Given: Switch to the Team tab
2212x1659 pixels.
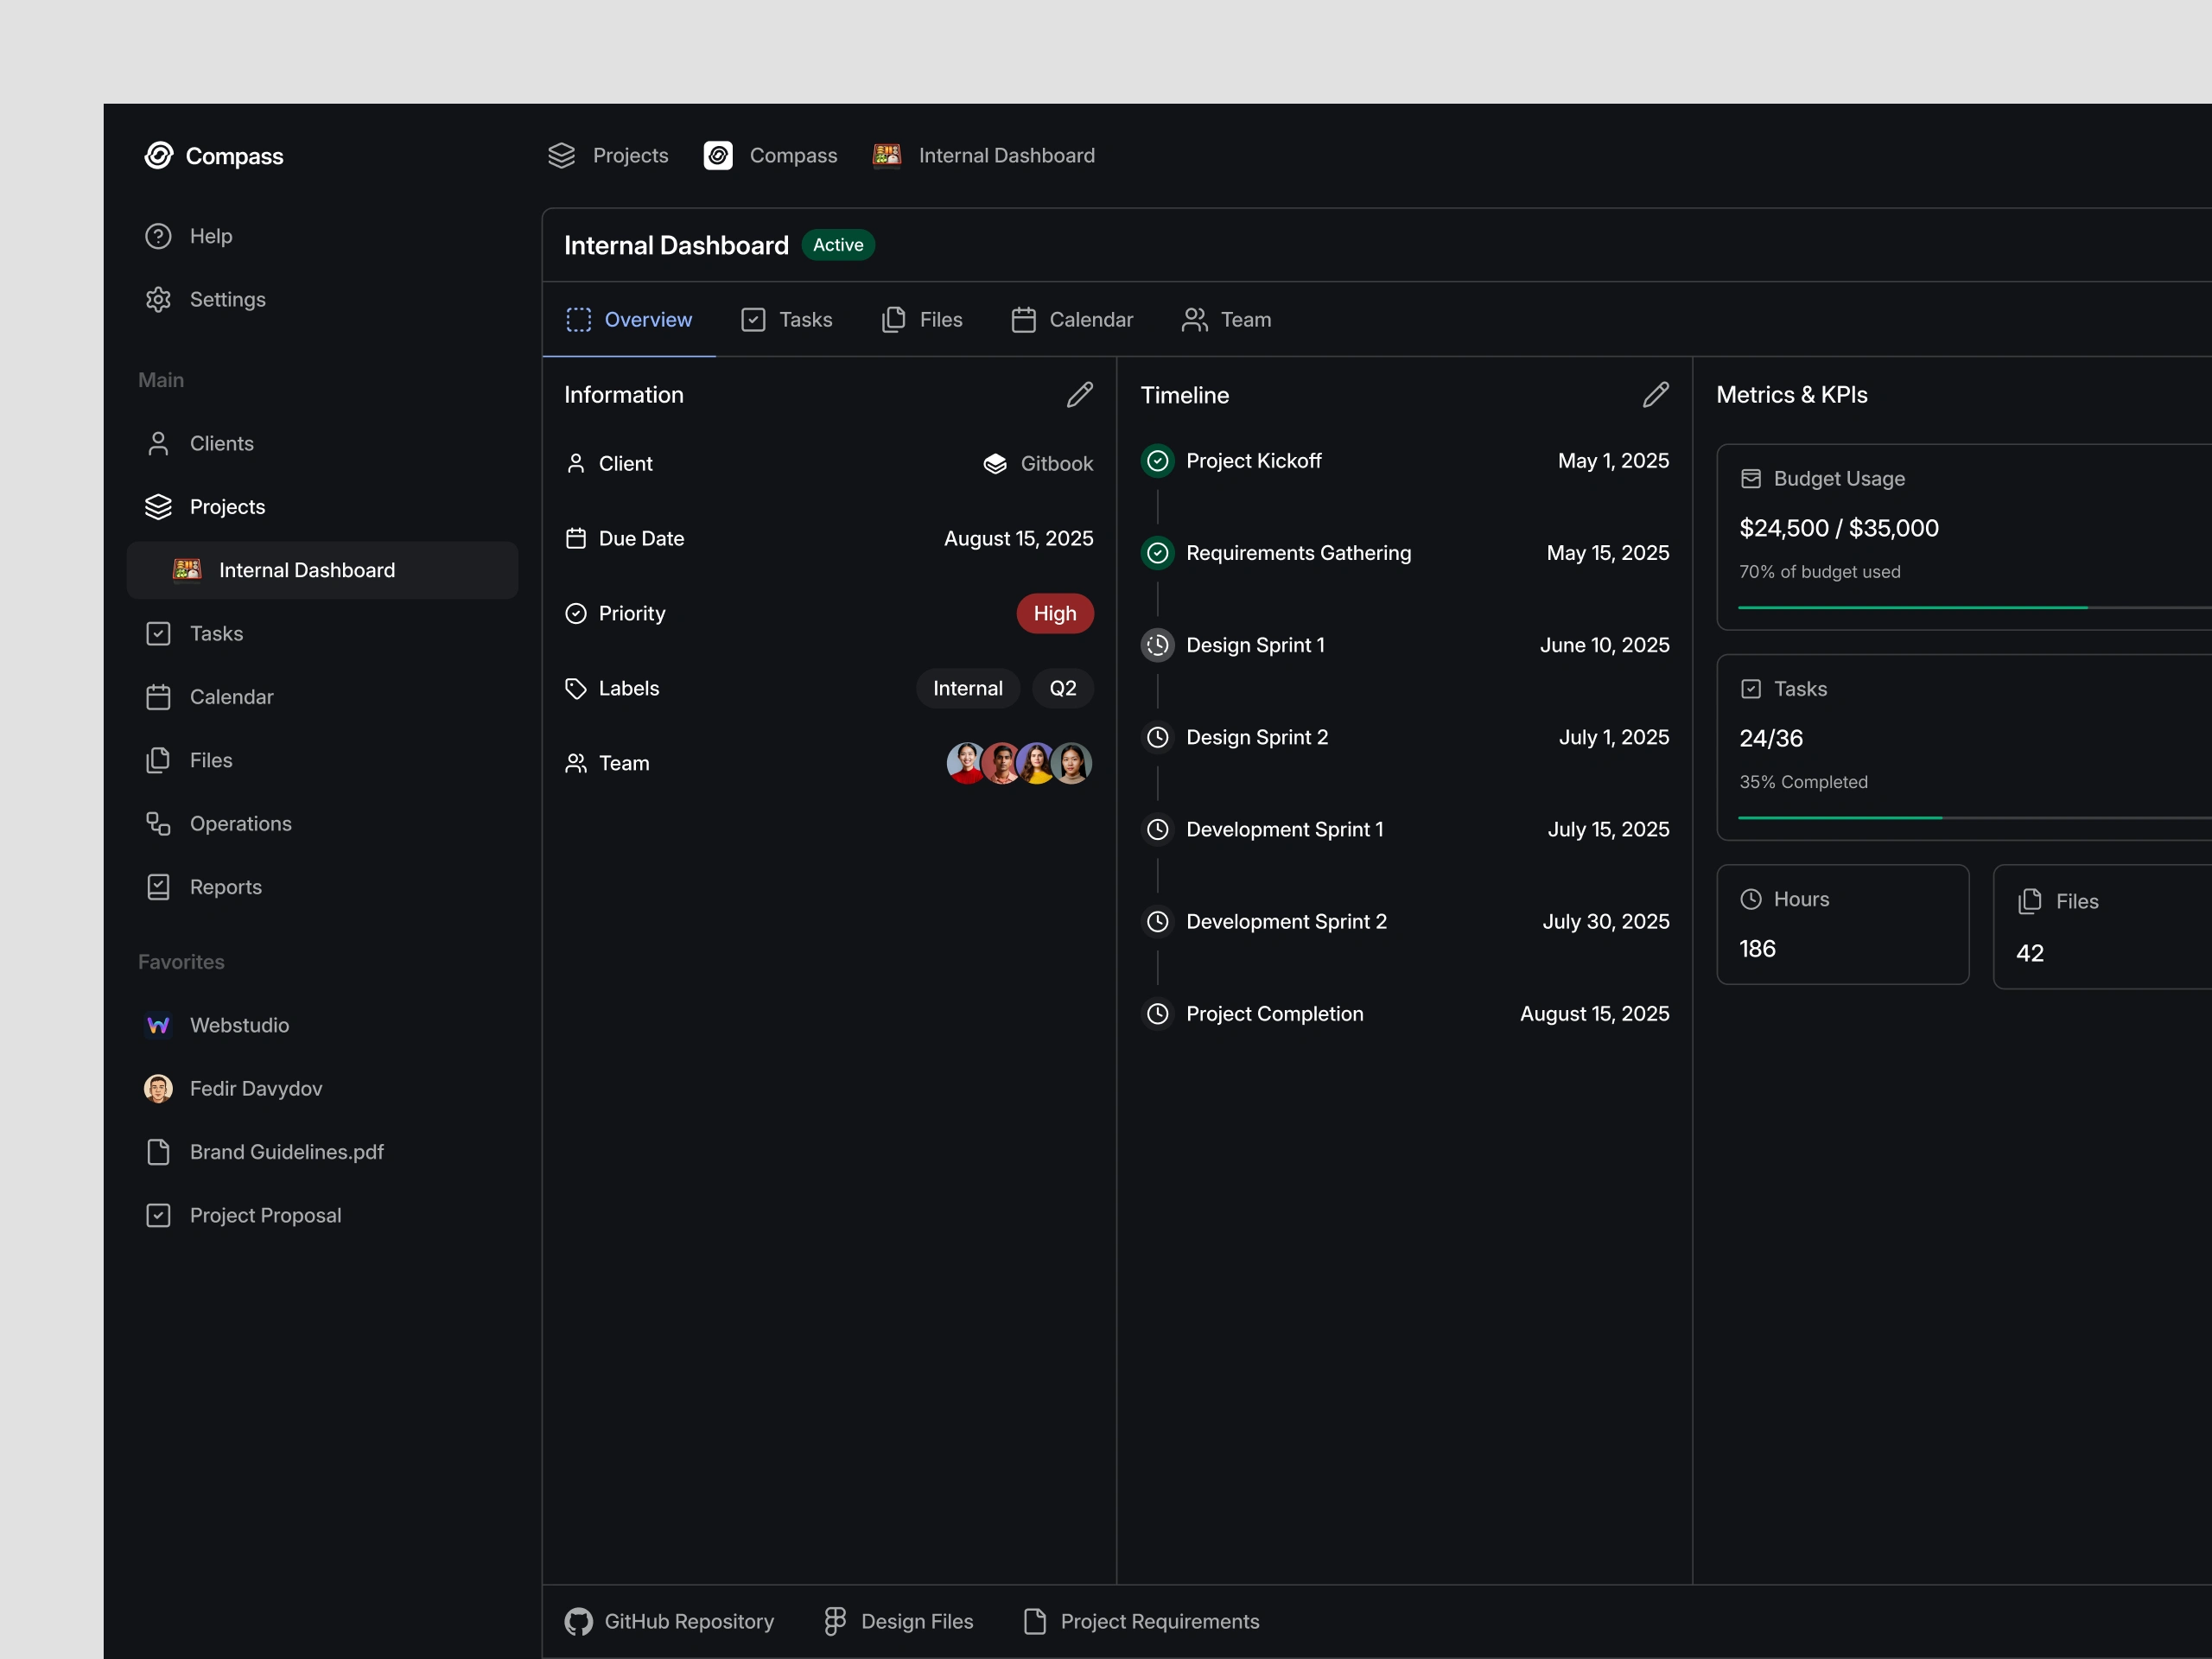Looking at the screenshot, I should pyautogui.click(x=1226, y=320).
